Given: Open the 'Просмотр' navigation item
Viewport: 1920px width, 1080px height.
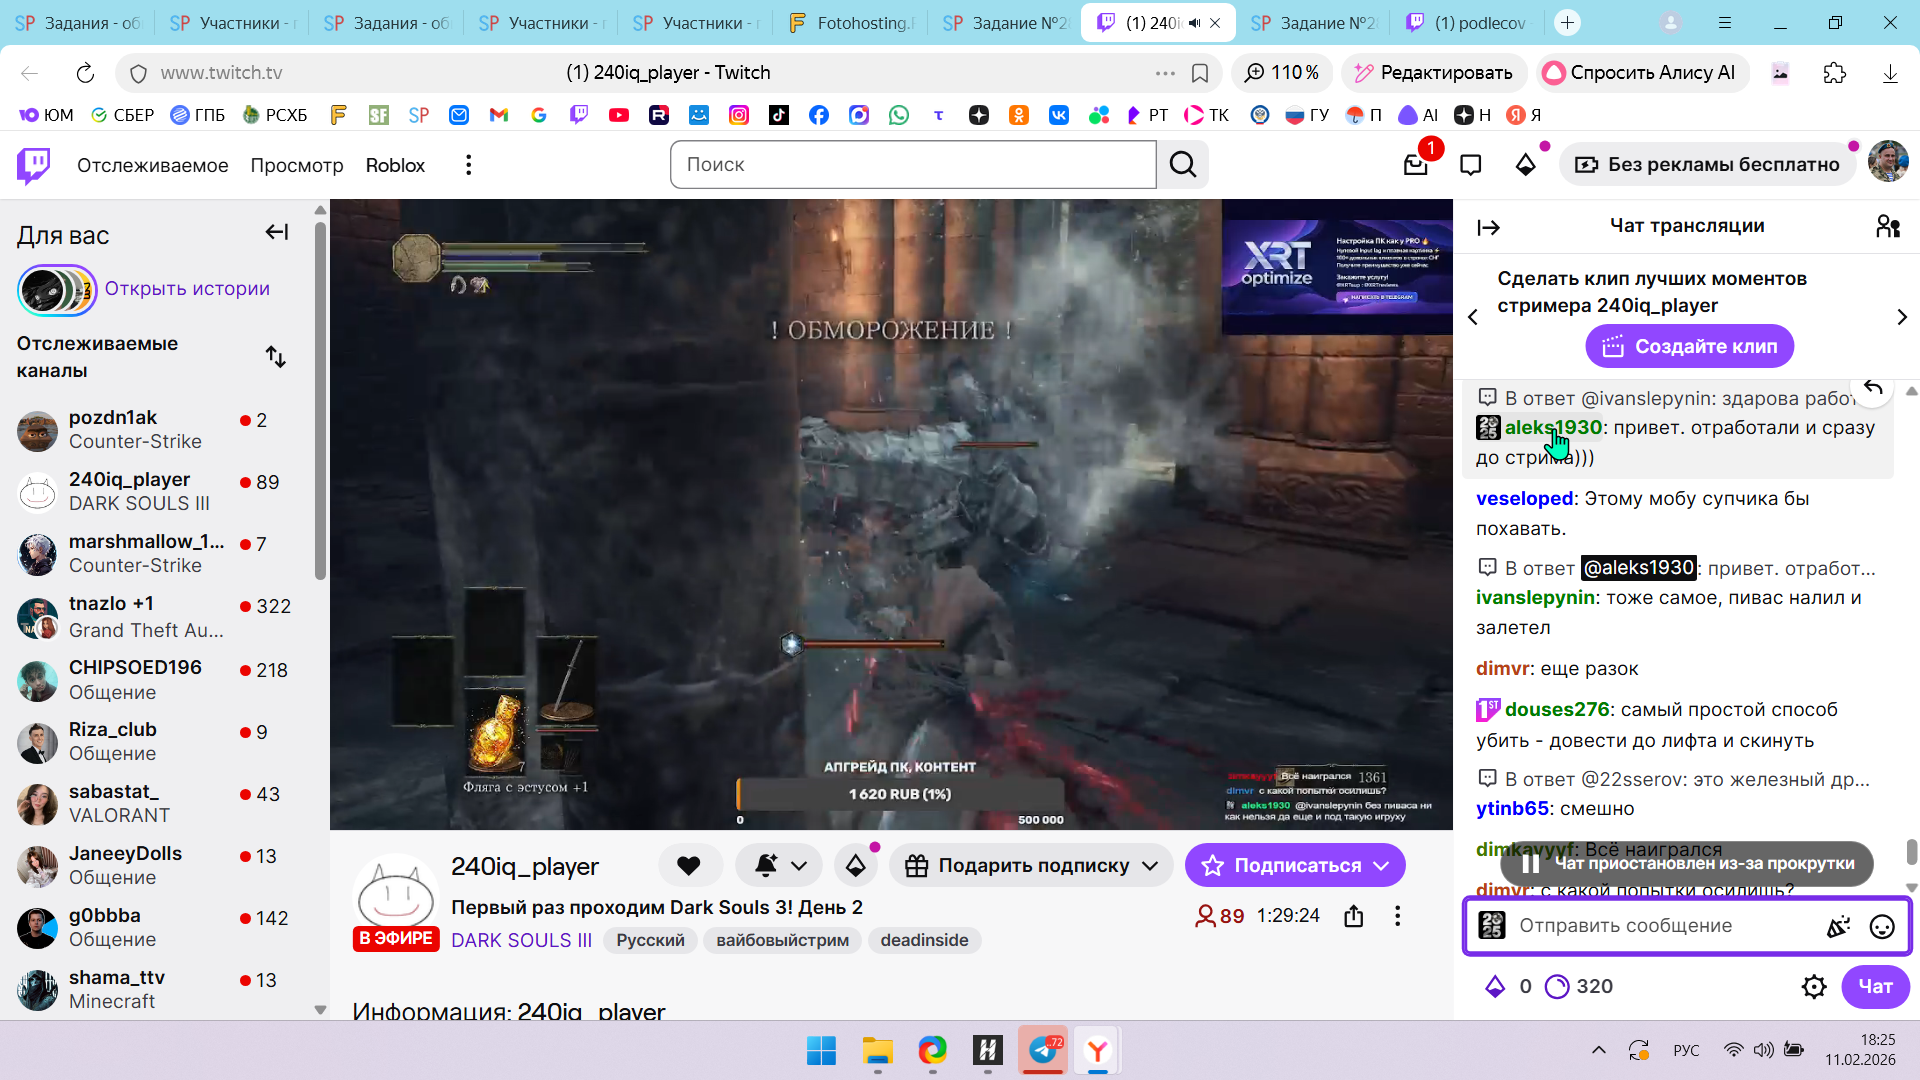Looking at the screenshot, I should point(296,165).
